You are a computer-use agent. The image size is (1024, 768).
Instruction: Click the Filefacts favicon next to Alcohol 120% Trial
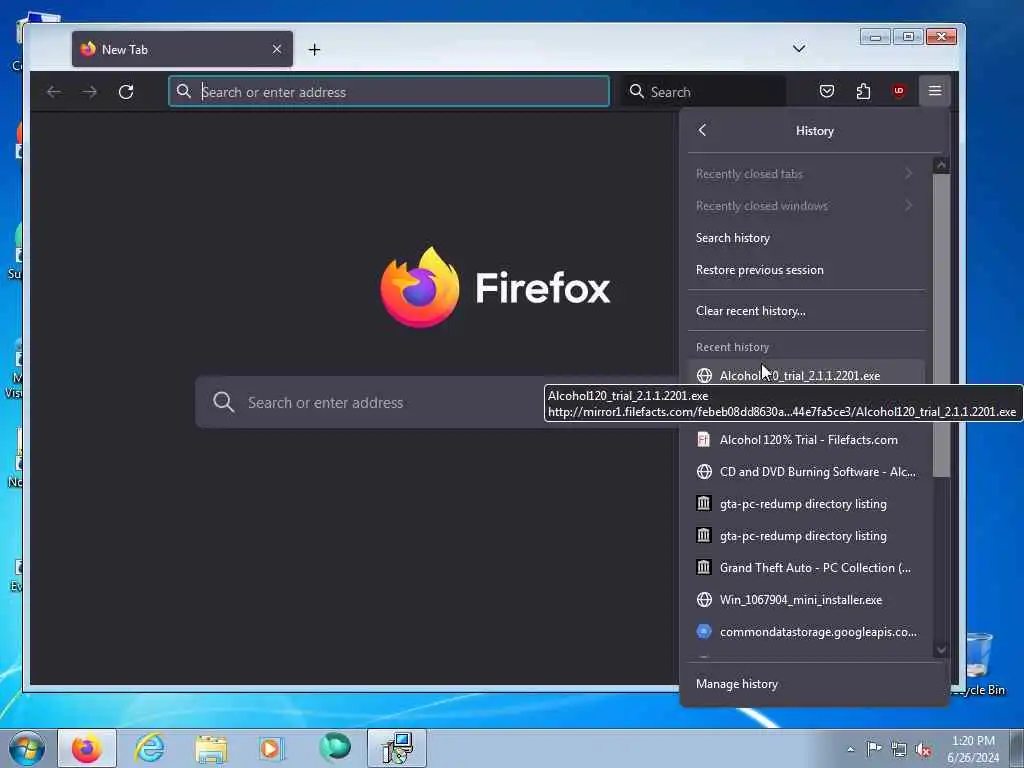click(x=703, y=440)
